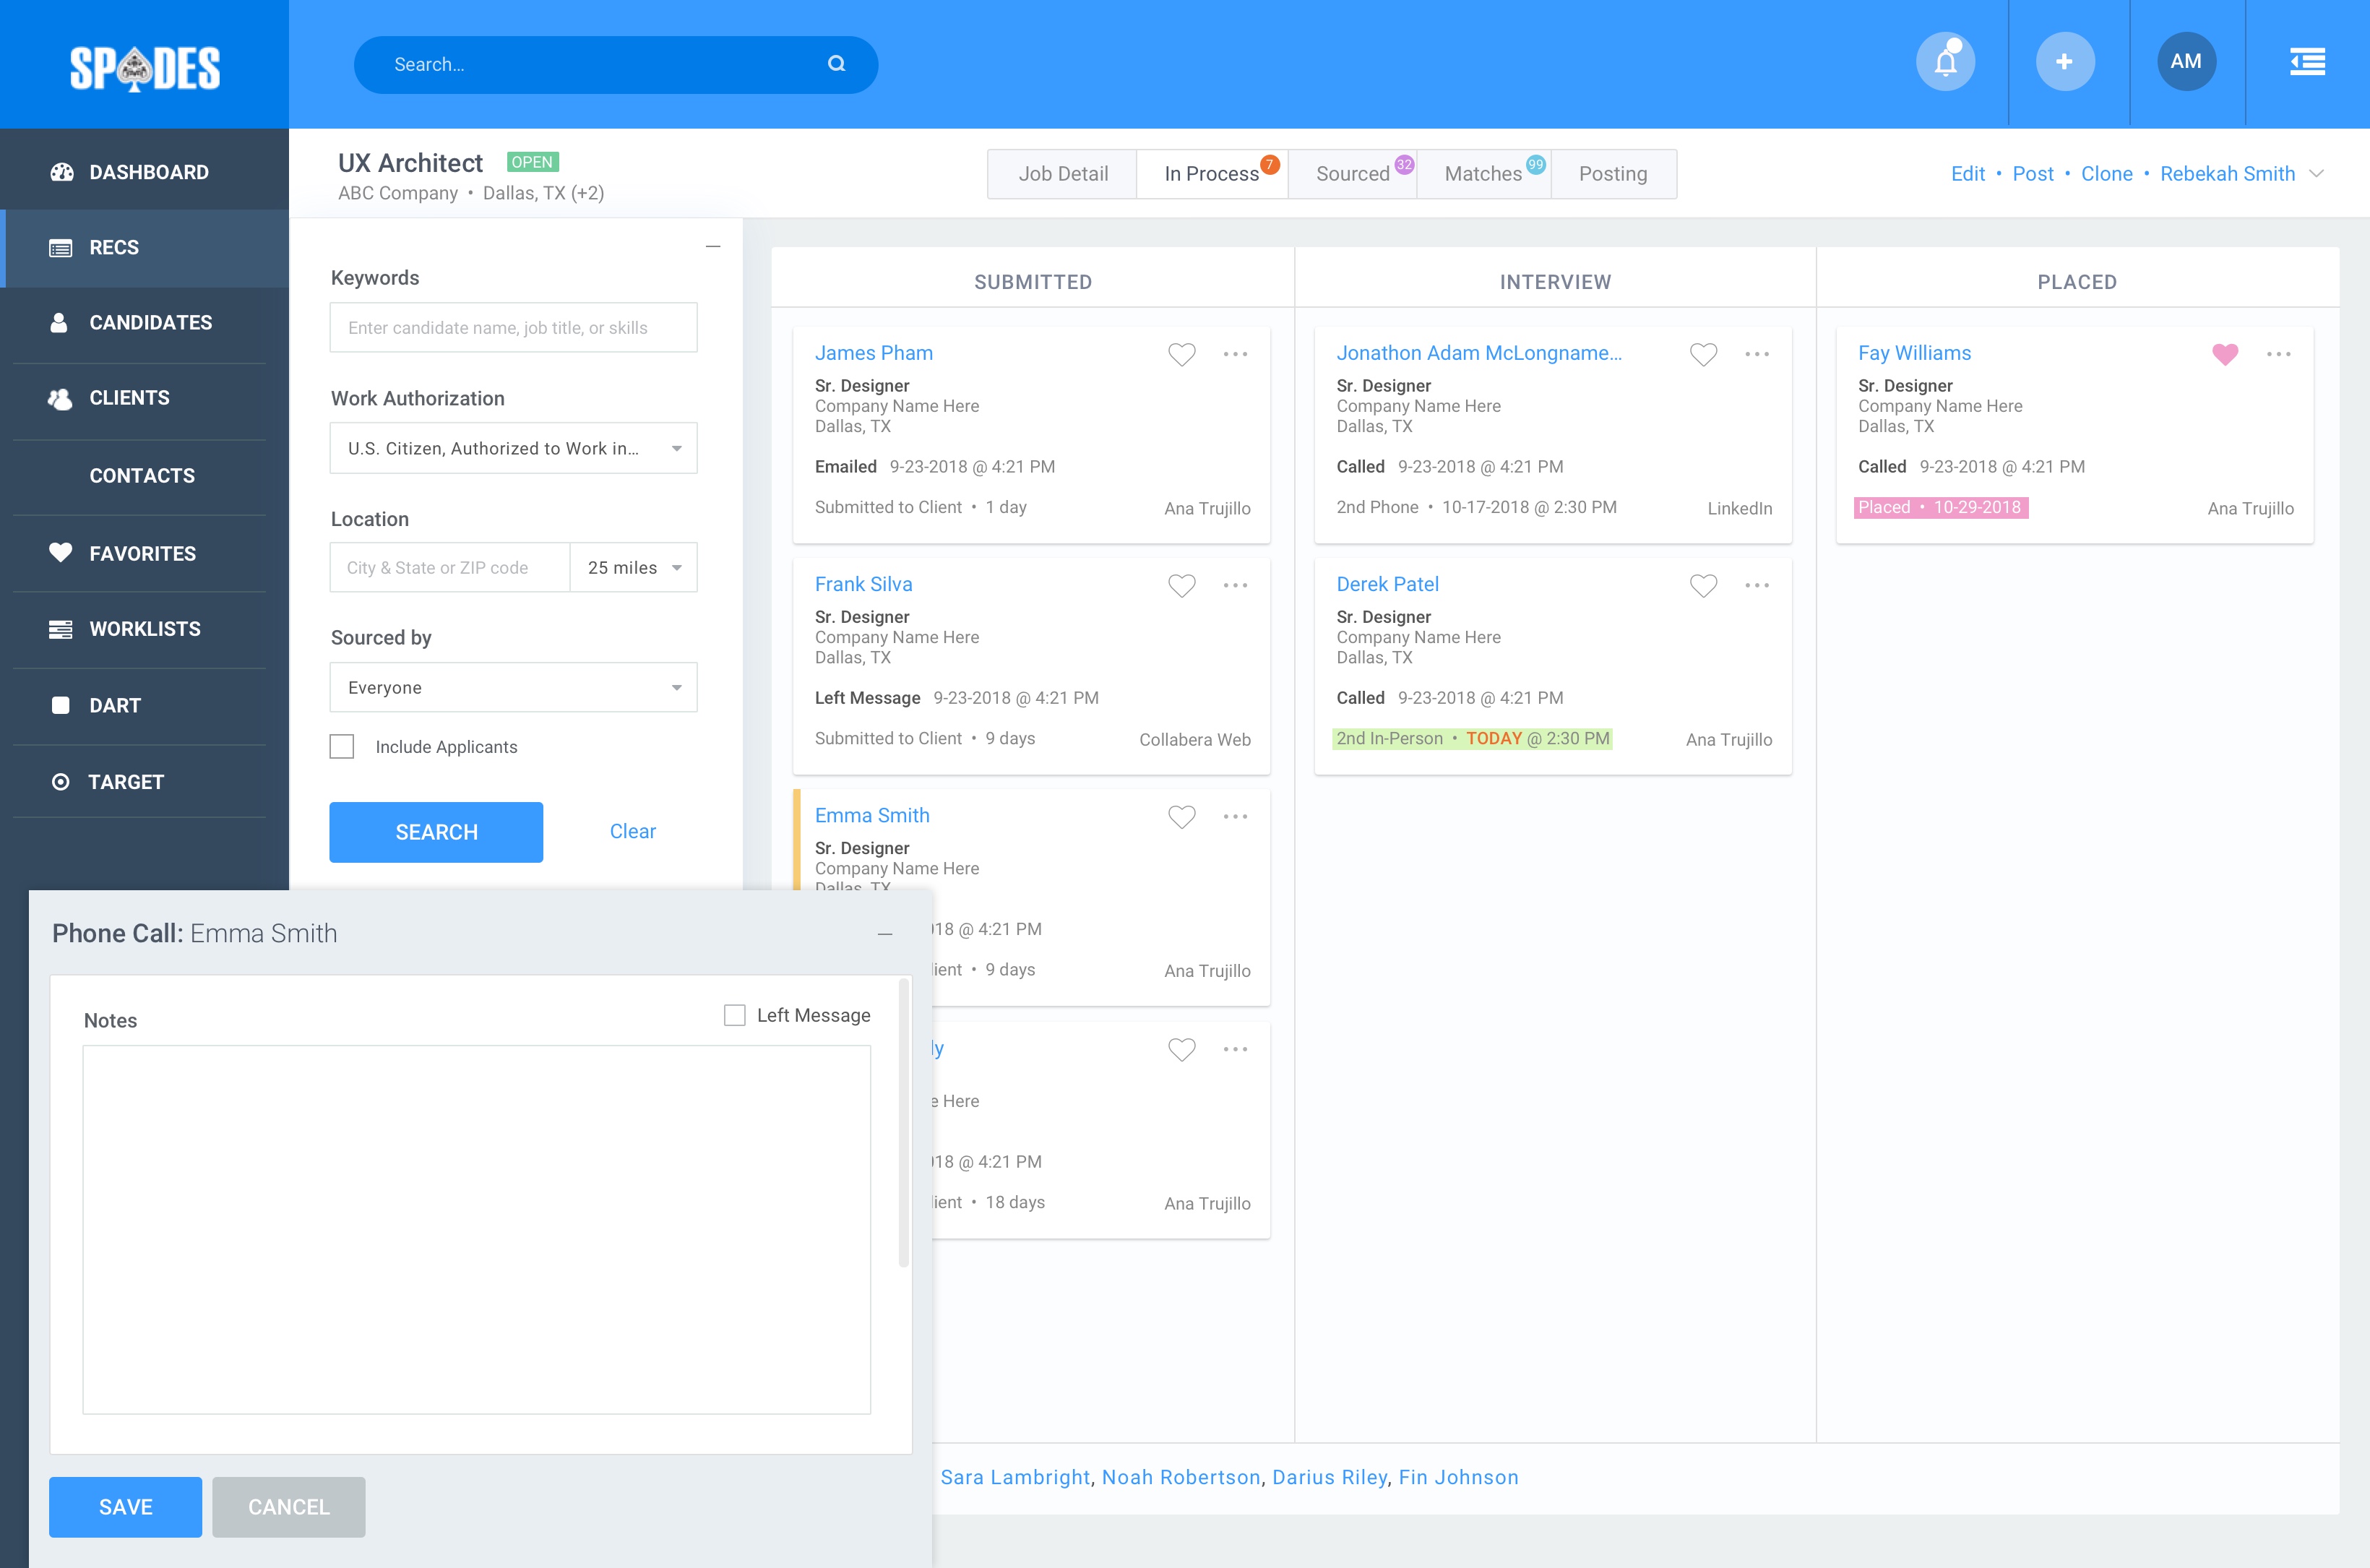
Task: Click the AM user avatar
Action: coord(2186,61)
